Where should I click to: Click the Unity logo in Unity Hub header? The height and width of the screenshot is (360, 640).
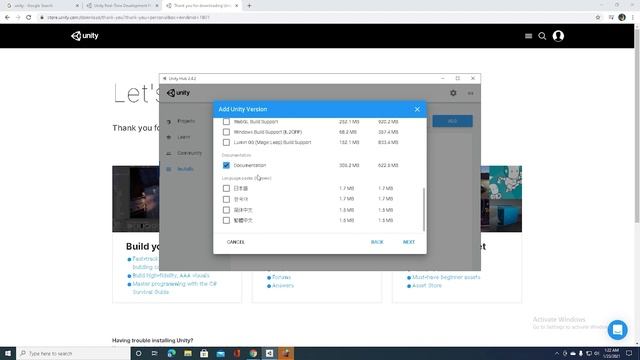(x=178, y=93)
